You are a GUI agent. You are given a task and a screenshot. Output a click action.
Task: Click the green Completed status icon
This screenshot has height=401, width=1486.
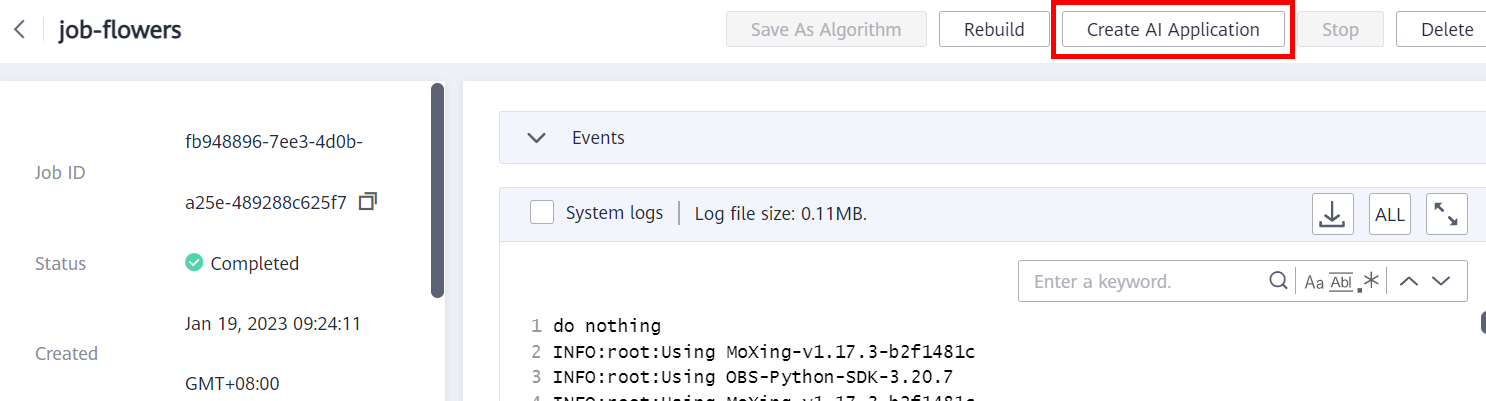194,263
